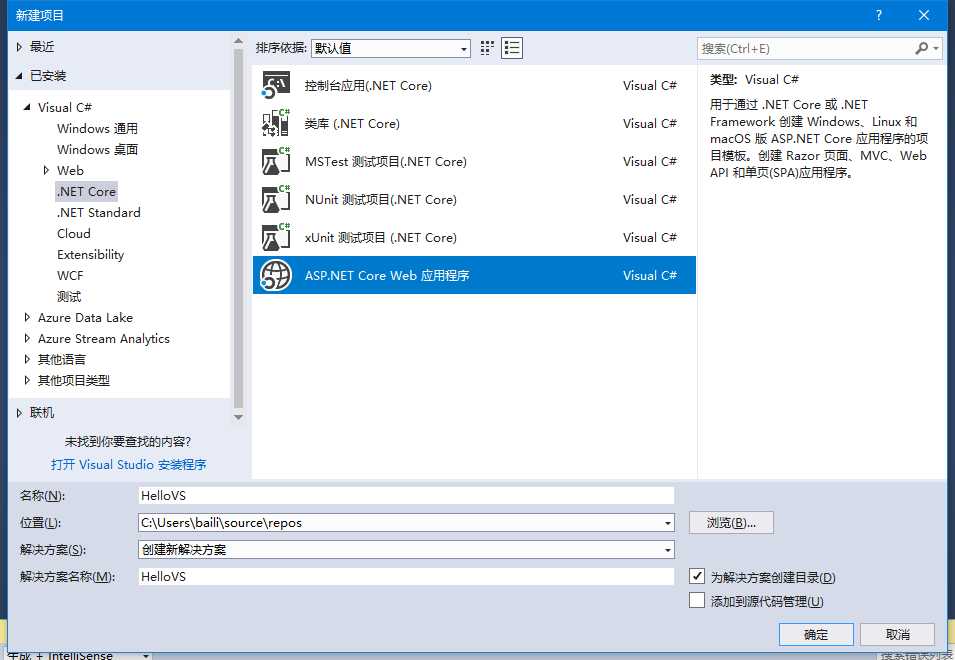Click the 名称 HelloVS input field
The height and width of the screenshot is (660, 955).
click(406, 496)
